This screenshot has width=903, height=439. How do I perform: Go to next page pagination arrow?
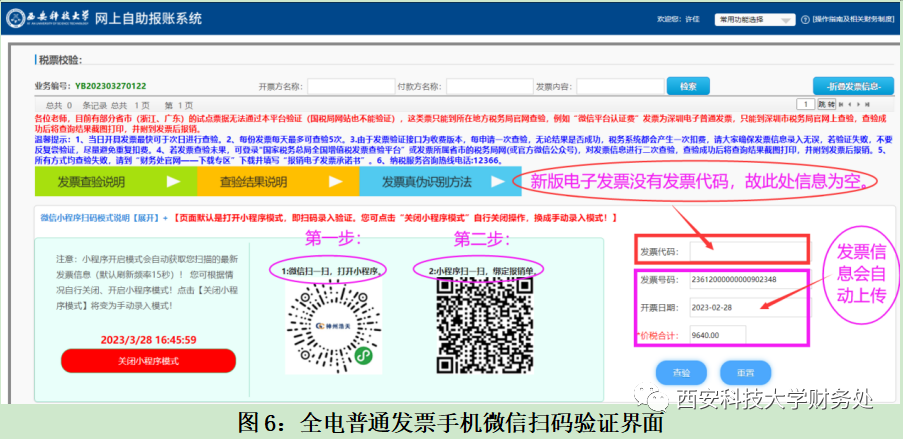(859, 104)
